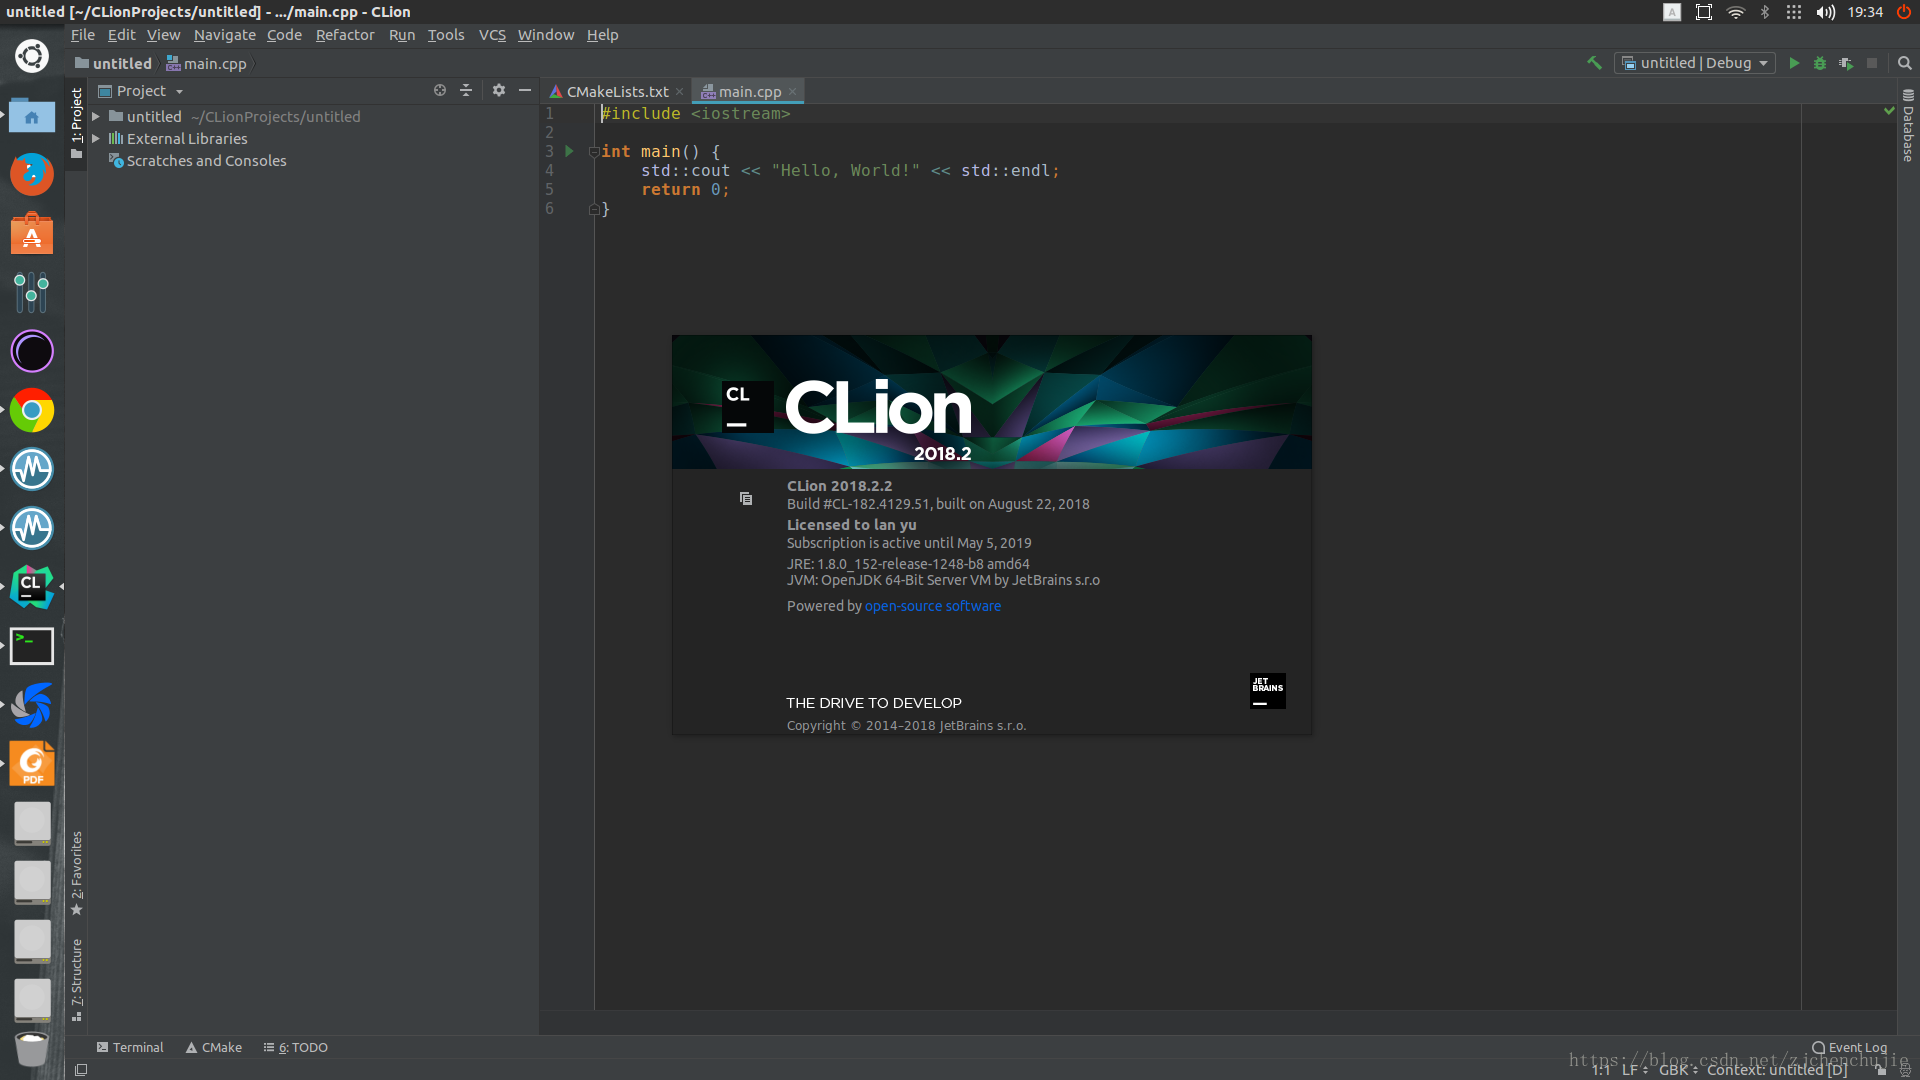Toggle the Database tool window button
Image resolution: width=1920 pixels, height=1080 pixels.
point(1908,125)
